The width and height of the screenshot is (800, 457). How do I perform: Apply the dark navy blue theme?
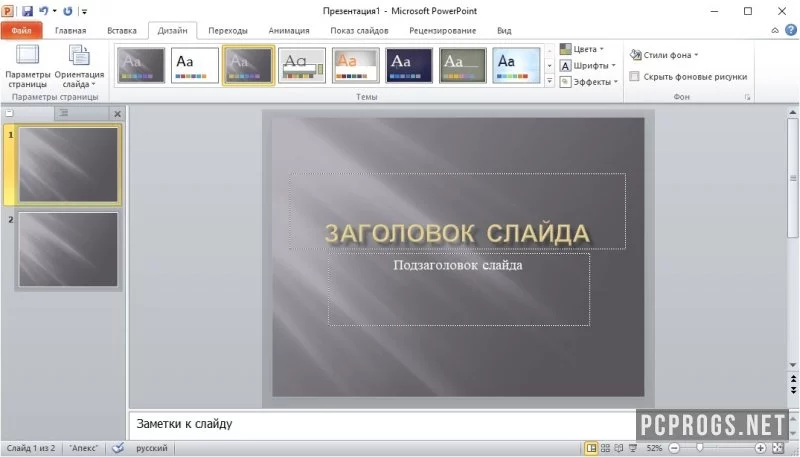point(409,65)
